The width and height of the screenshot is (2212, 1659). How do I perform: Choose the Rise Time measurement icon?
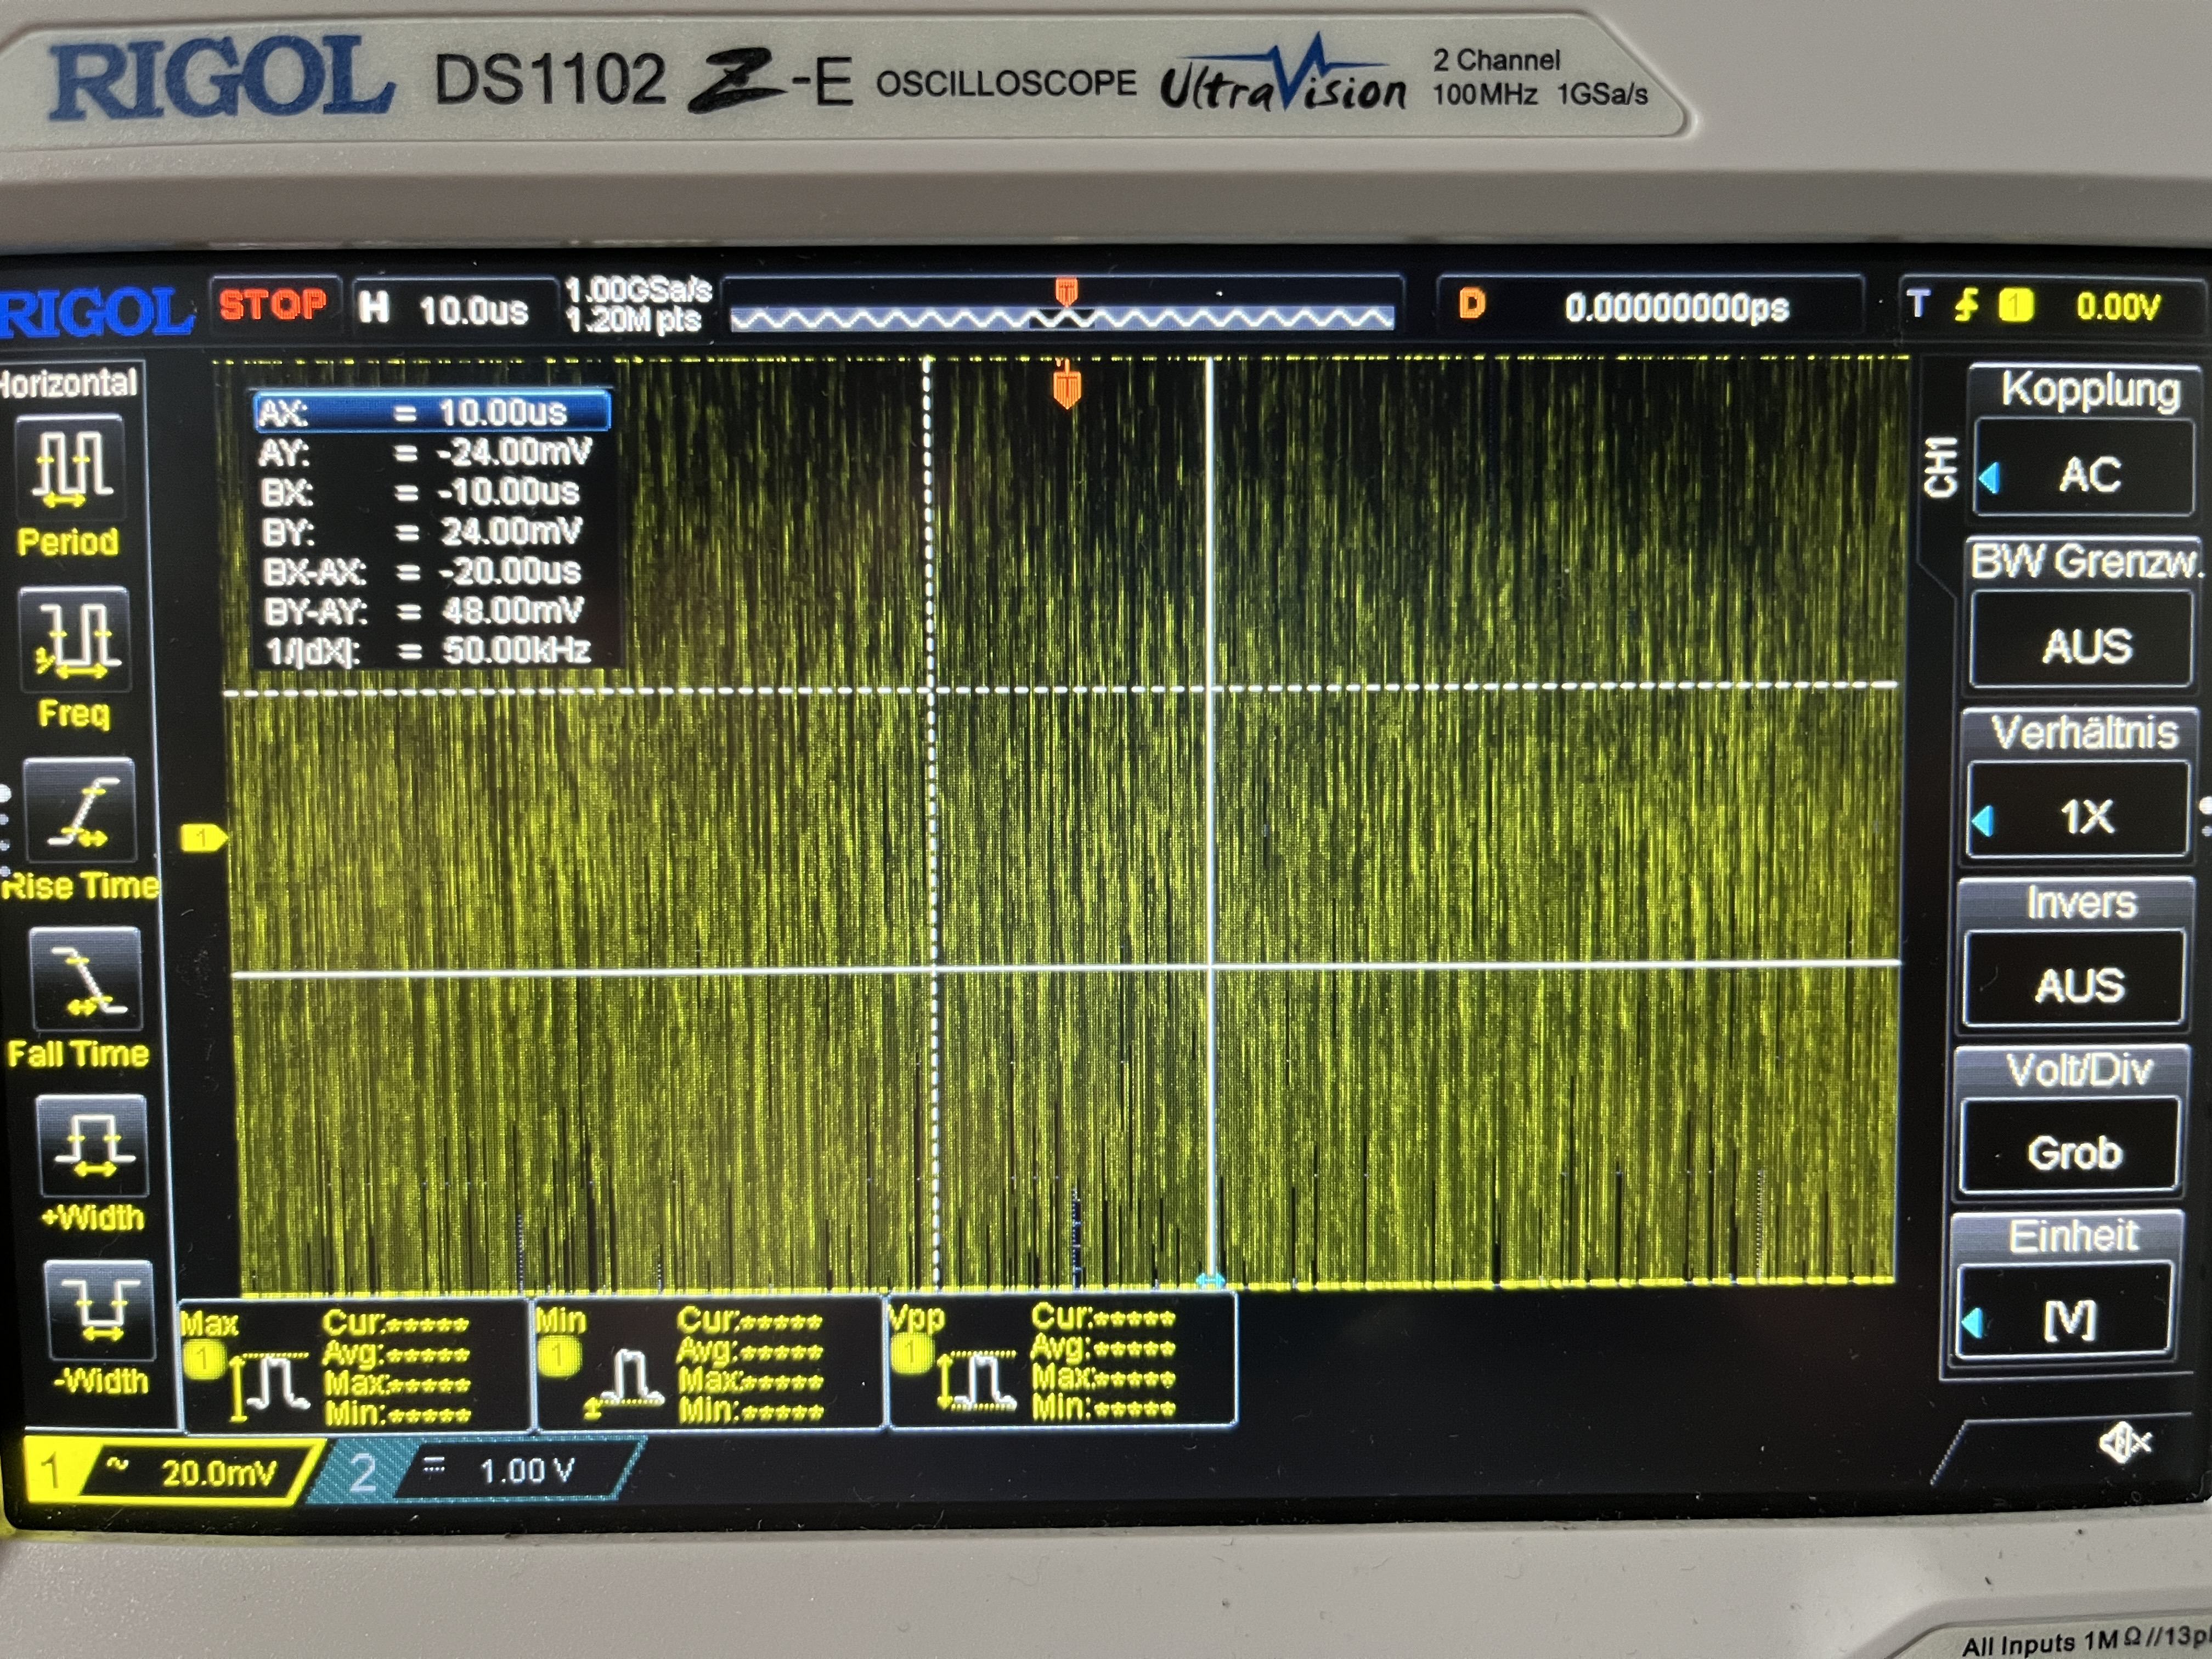pos(79,810)
